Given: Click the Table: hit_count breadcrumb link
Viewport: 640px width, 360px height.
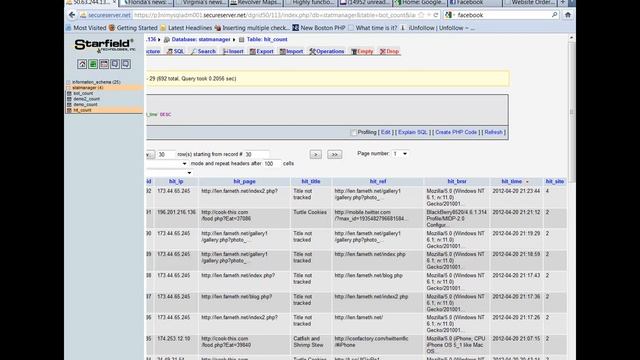Looking at the screenshot, I should click(267, 40).
